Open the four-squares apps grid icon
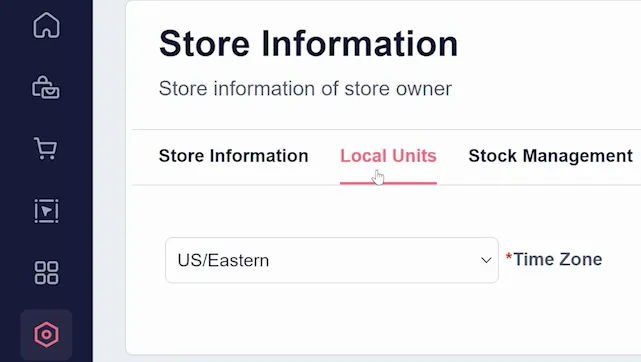Screen dimensions: 641x362 click(x=46, y=273)
